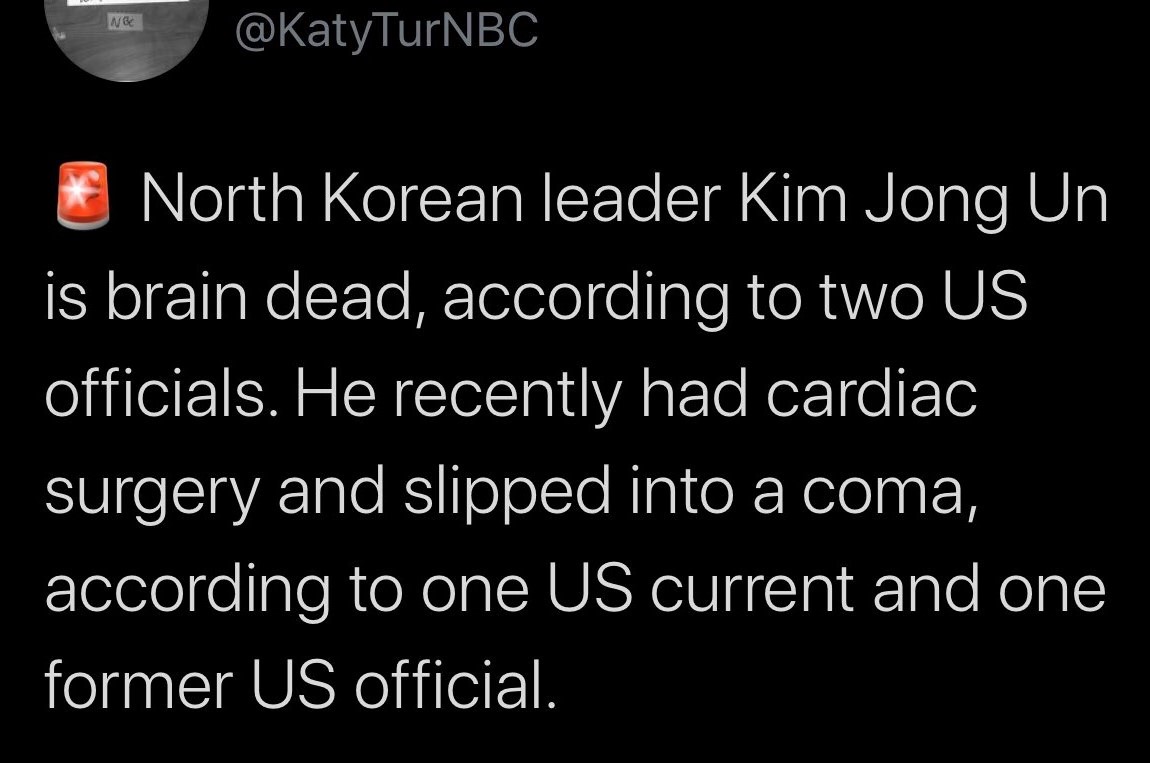Open the @KatyTurNBC profile handle
The height and width of the screenshot is (763, 1150).
click(x=387, y=31)
